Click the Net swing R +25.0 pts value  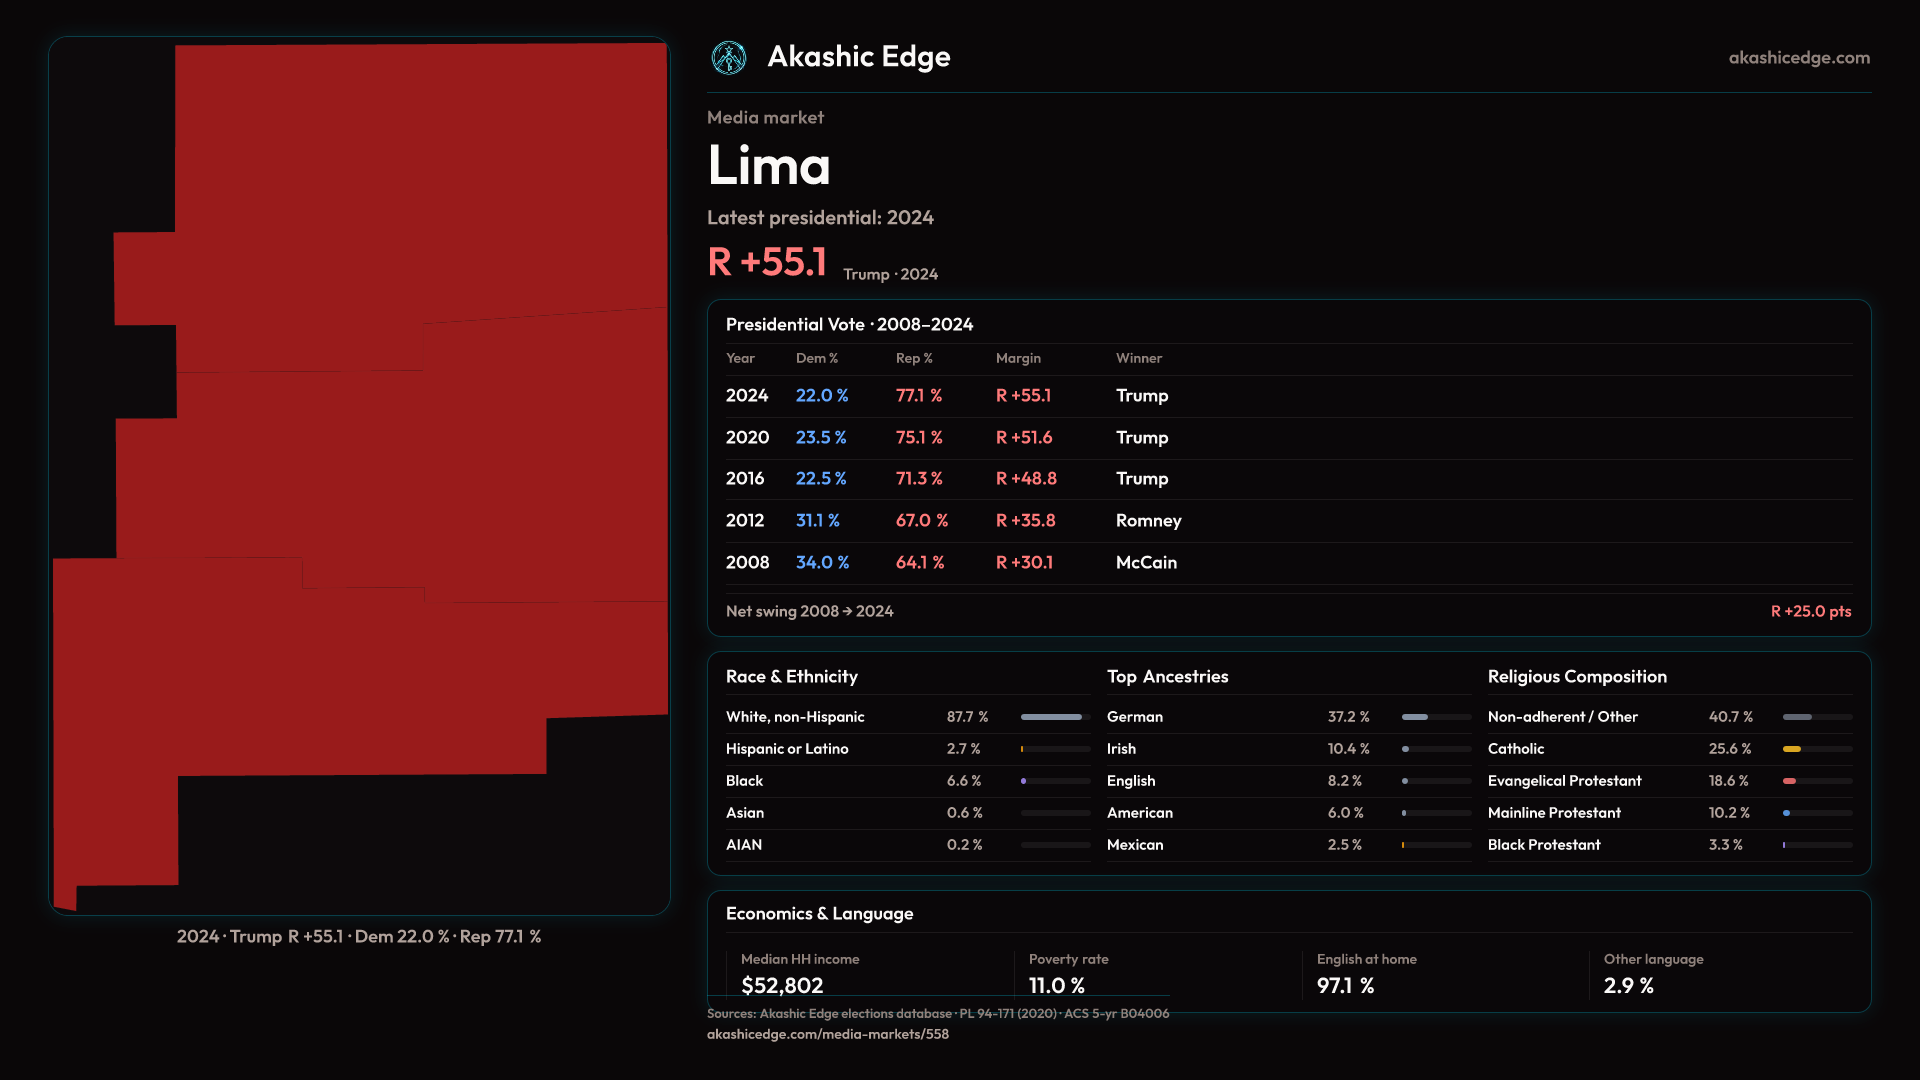click(x=1810, y=611)
